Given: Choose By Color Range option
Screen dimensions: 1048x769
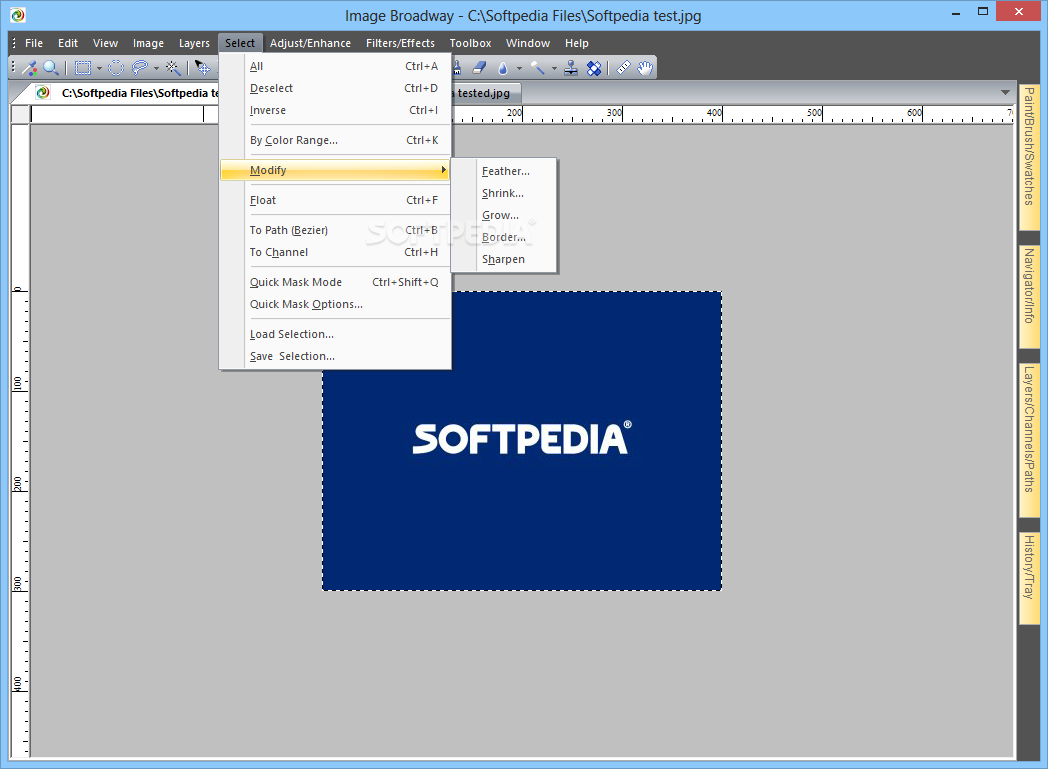Looking at the screenshot, I should tap(336, 140).
